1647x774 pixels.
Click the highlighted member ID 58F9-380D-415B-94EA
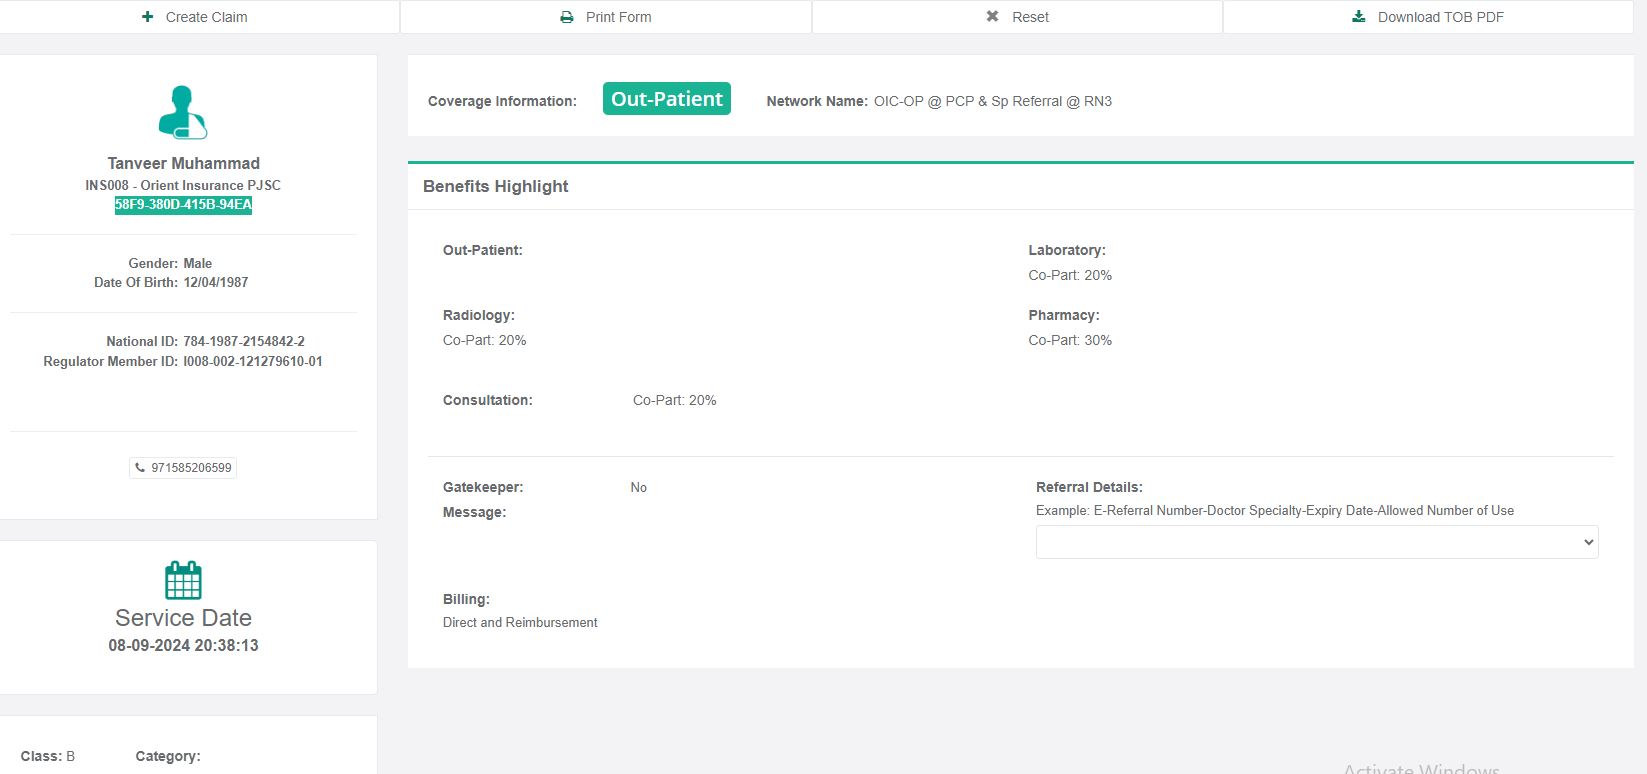[x=183, y=205]
